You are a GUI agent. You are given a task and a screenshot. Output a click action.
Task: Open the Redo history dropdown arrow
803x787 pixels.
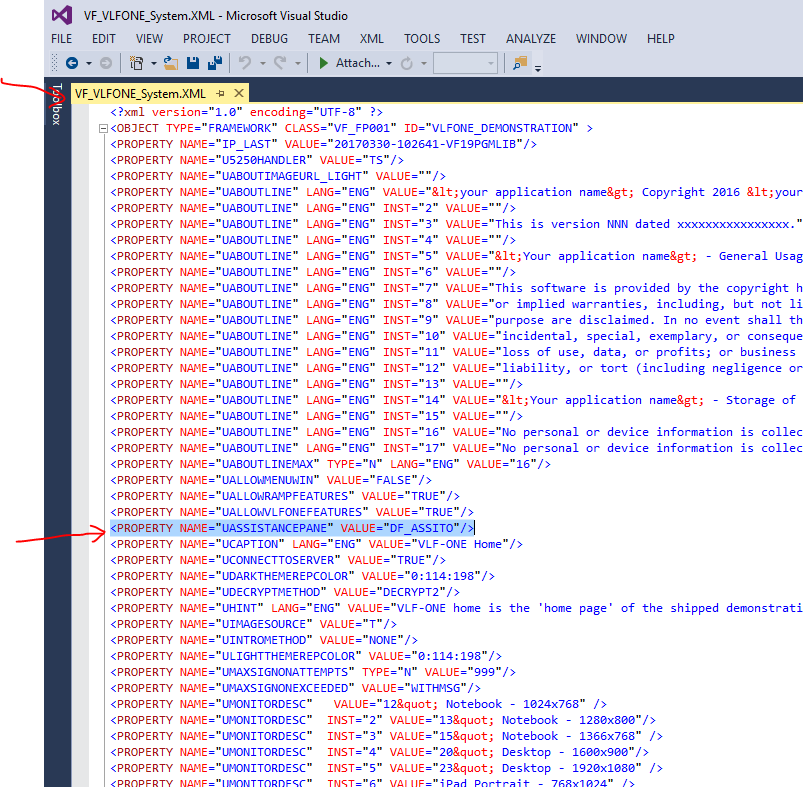point(298,63)
